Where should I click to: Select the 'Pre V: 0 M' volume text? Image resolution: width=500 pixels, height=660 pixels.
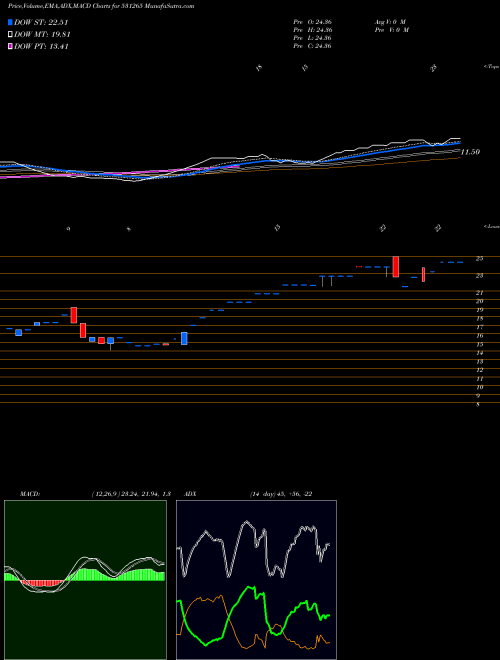[x=392, y=30]
